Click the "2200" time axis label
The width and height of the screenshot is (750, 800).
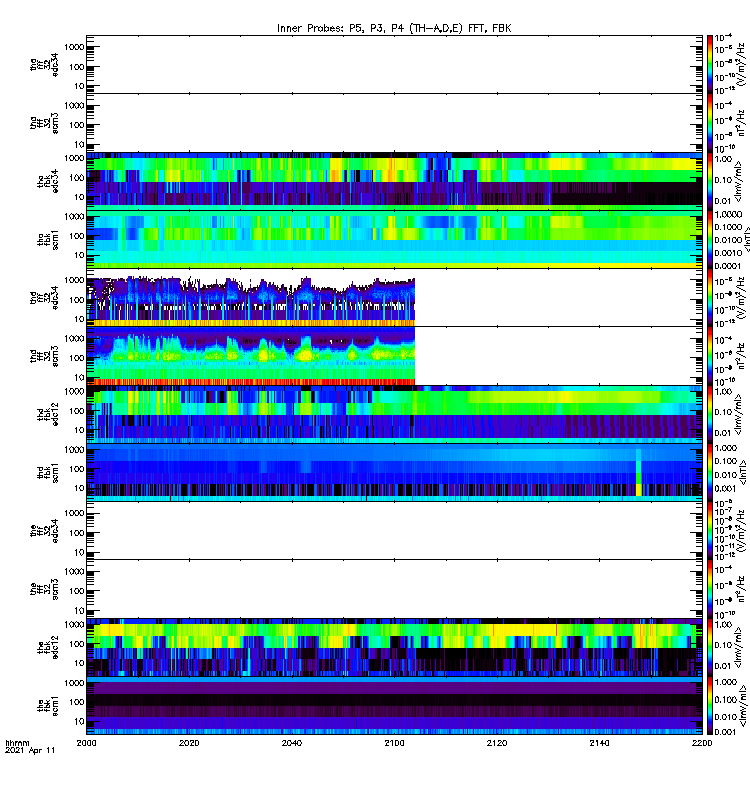click(x=702, y=743)
